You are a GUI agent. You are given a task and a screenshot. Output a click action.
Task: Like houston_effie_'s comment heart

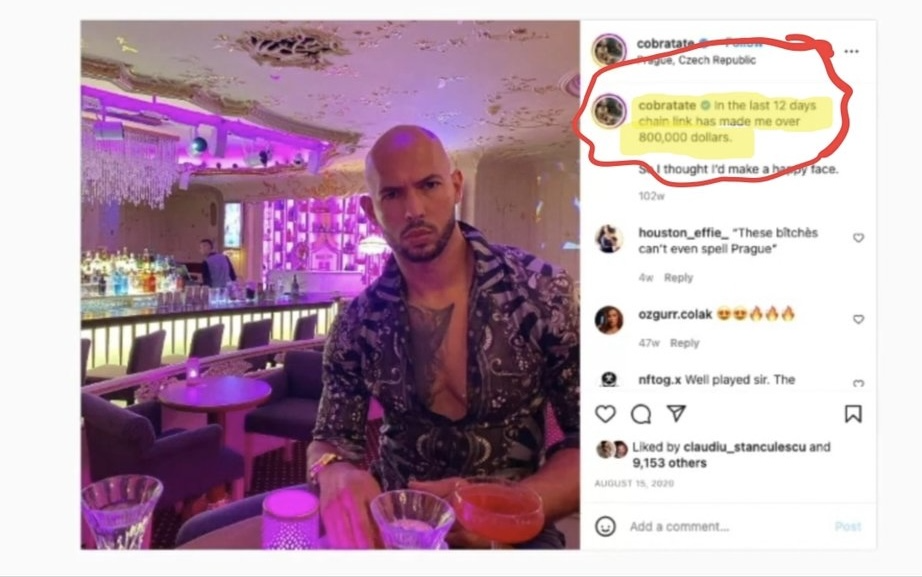coord(858,238)
